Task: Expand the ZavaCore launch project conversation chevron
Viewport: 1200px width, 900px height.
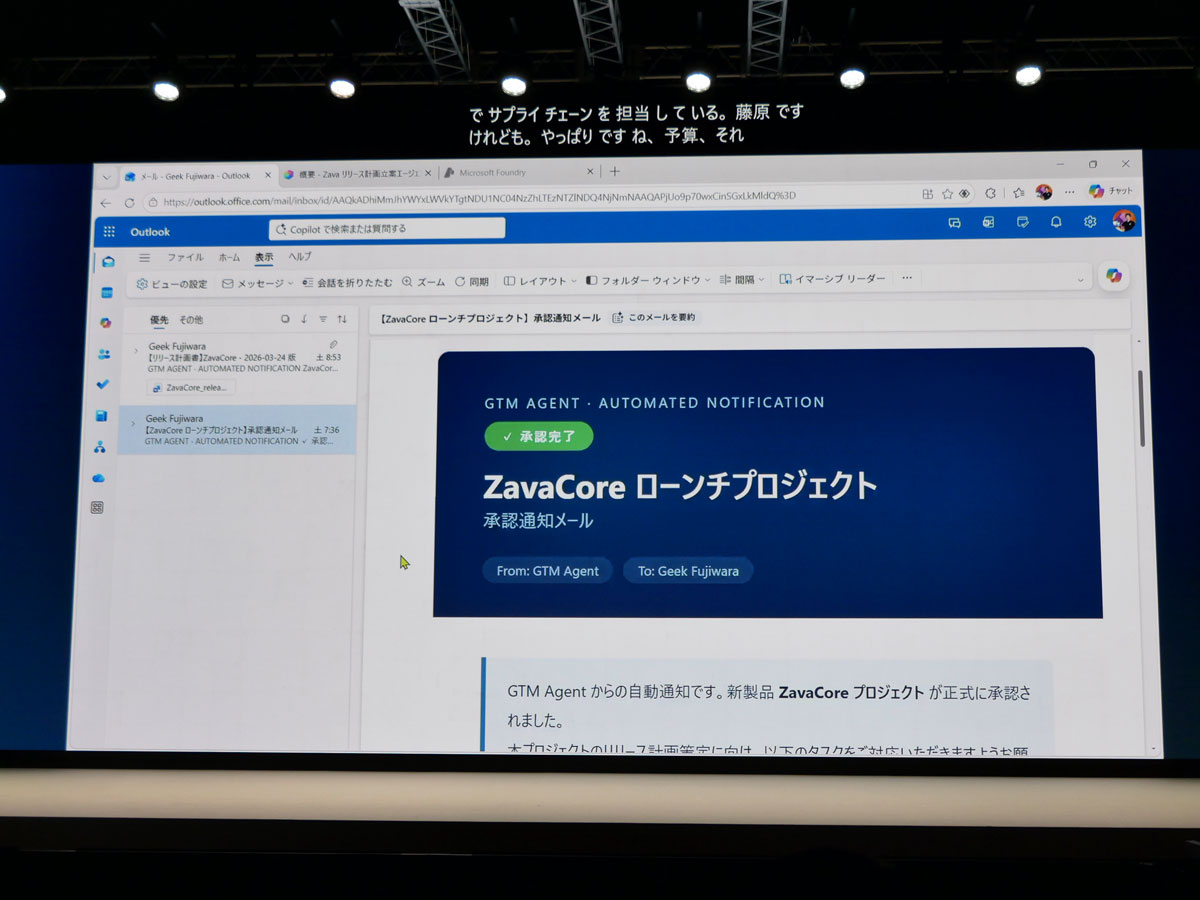Action: (x=132, y=423)
